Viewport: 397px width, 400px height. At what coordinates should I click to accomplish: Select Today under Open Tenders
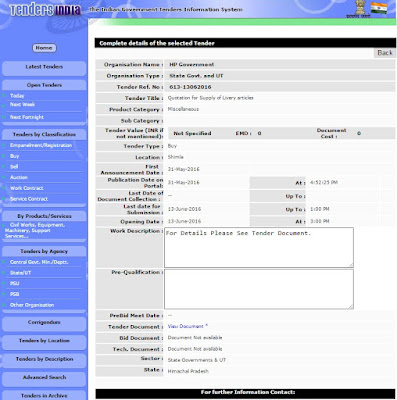pos(17,96)
